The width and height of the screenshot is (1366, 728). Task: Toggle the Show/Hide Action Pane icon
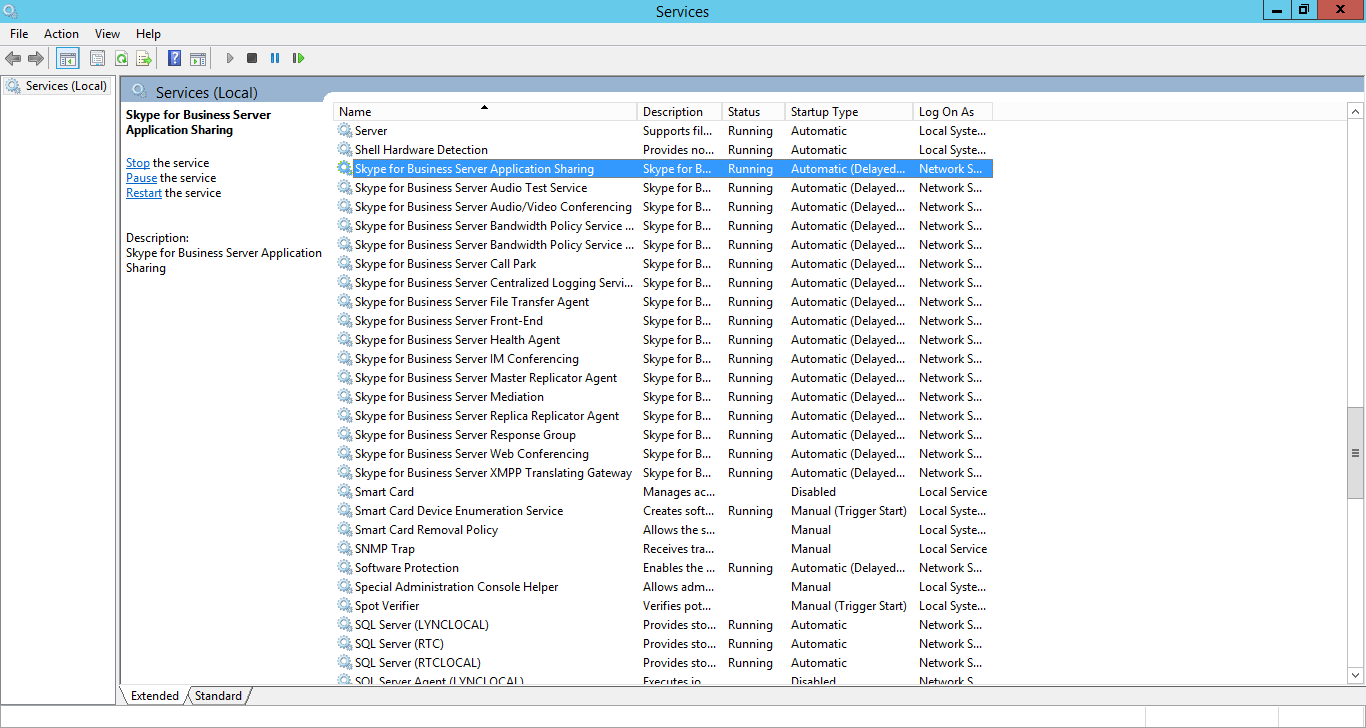tap(198, 58)
